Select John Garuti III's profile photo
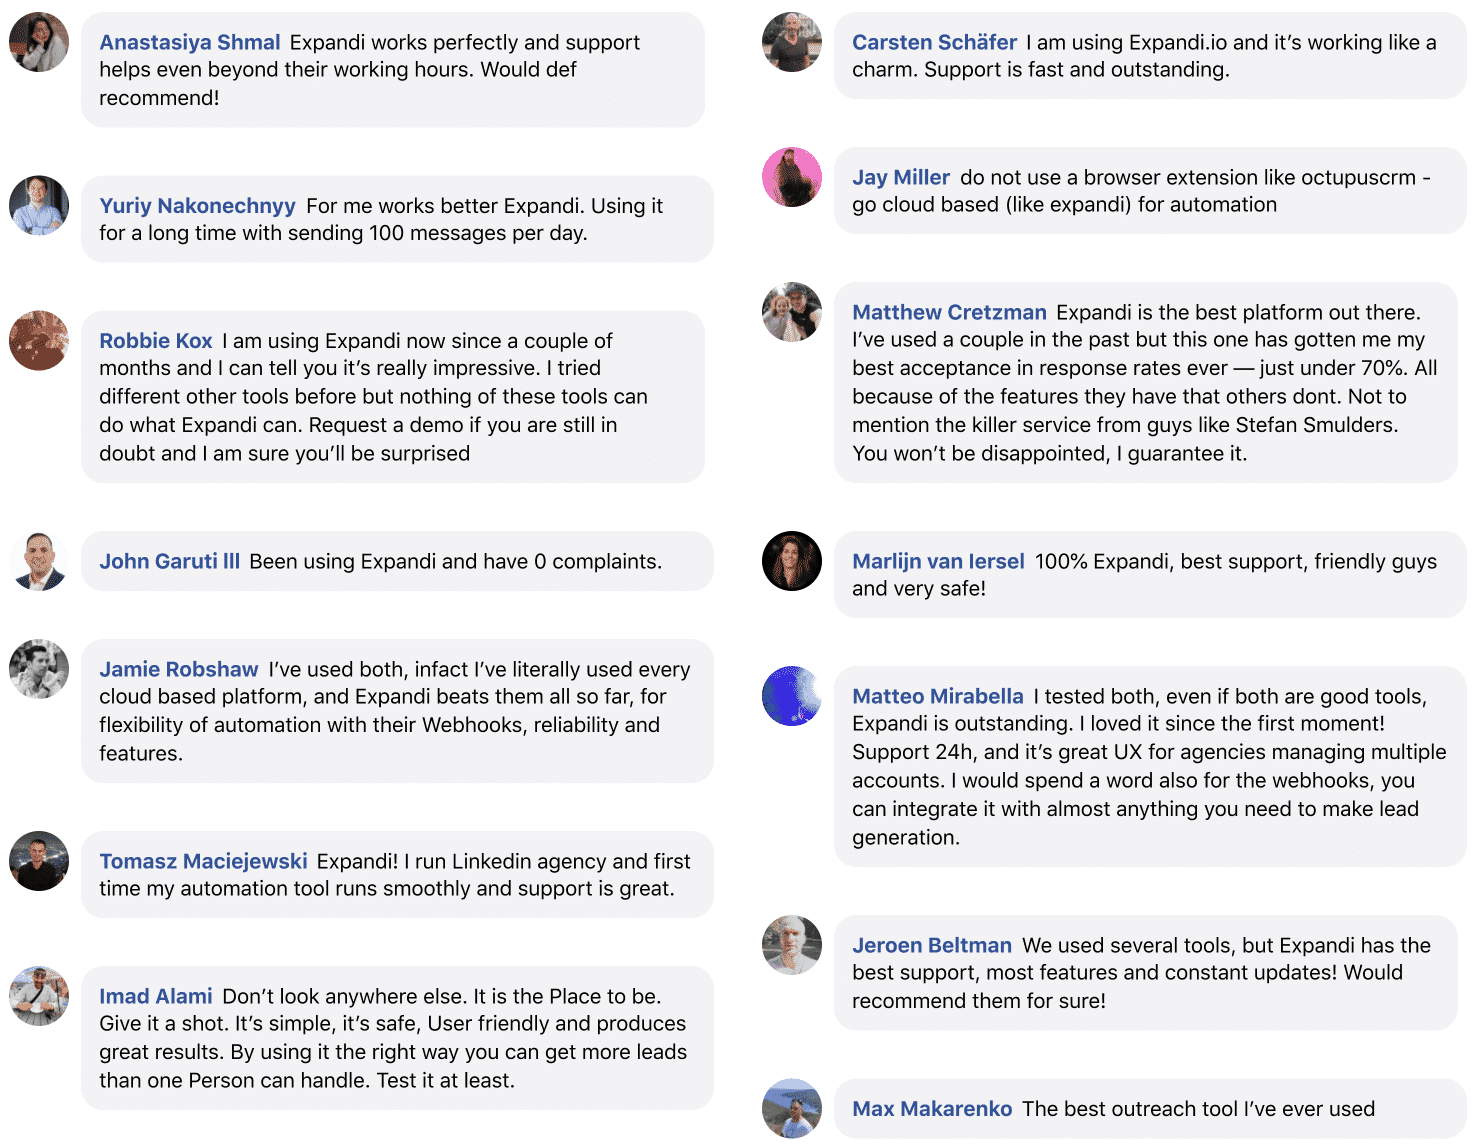The image size is (1476, 1148). click(39, 561)
